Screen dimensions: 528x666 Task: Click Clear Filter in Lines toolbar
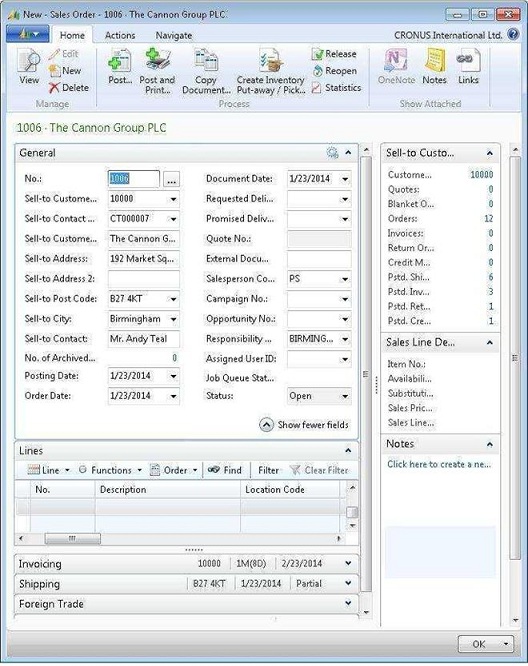tap(319, 470)
